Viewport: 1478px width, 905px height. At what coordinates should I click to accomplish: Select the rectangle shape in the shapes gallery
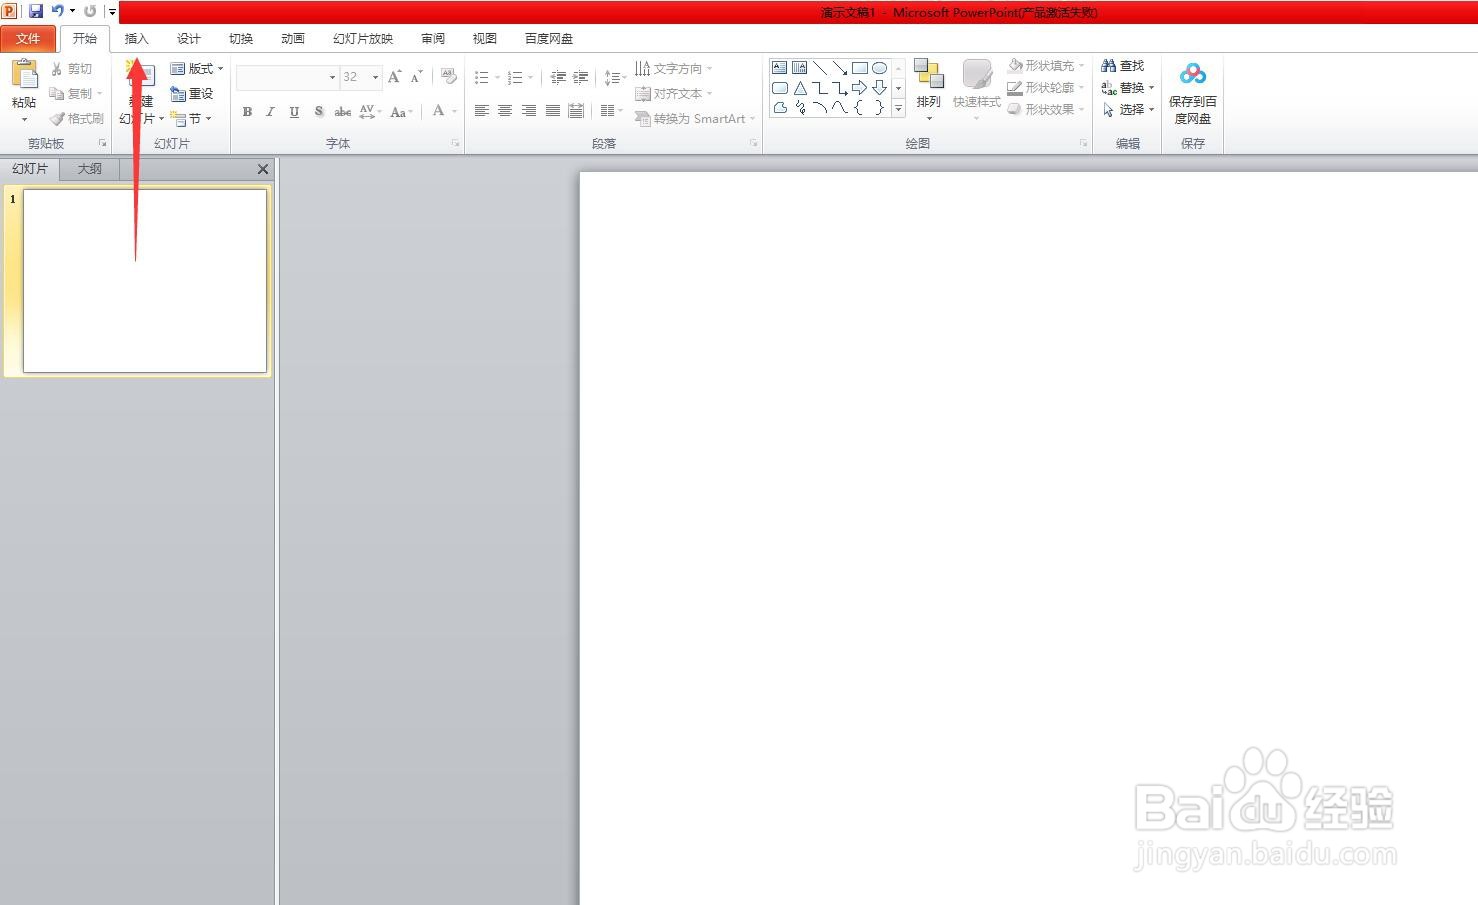click(x=859, y=68)
